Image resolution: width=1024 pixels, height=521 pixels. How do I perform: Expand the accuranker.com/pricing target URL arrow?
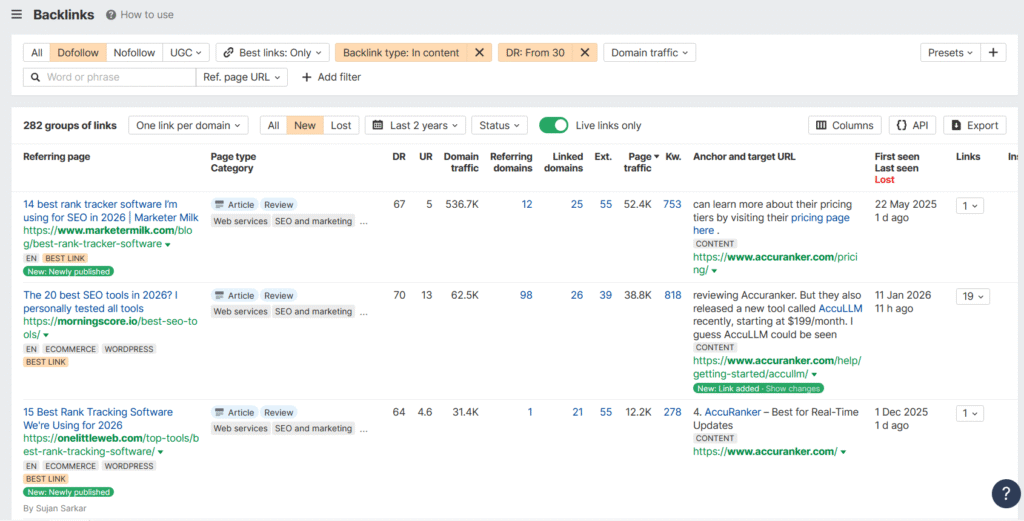coord(714,270)
